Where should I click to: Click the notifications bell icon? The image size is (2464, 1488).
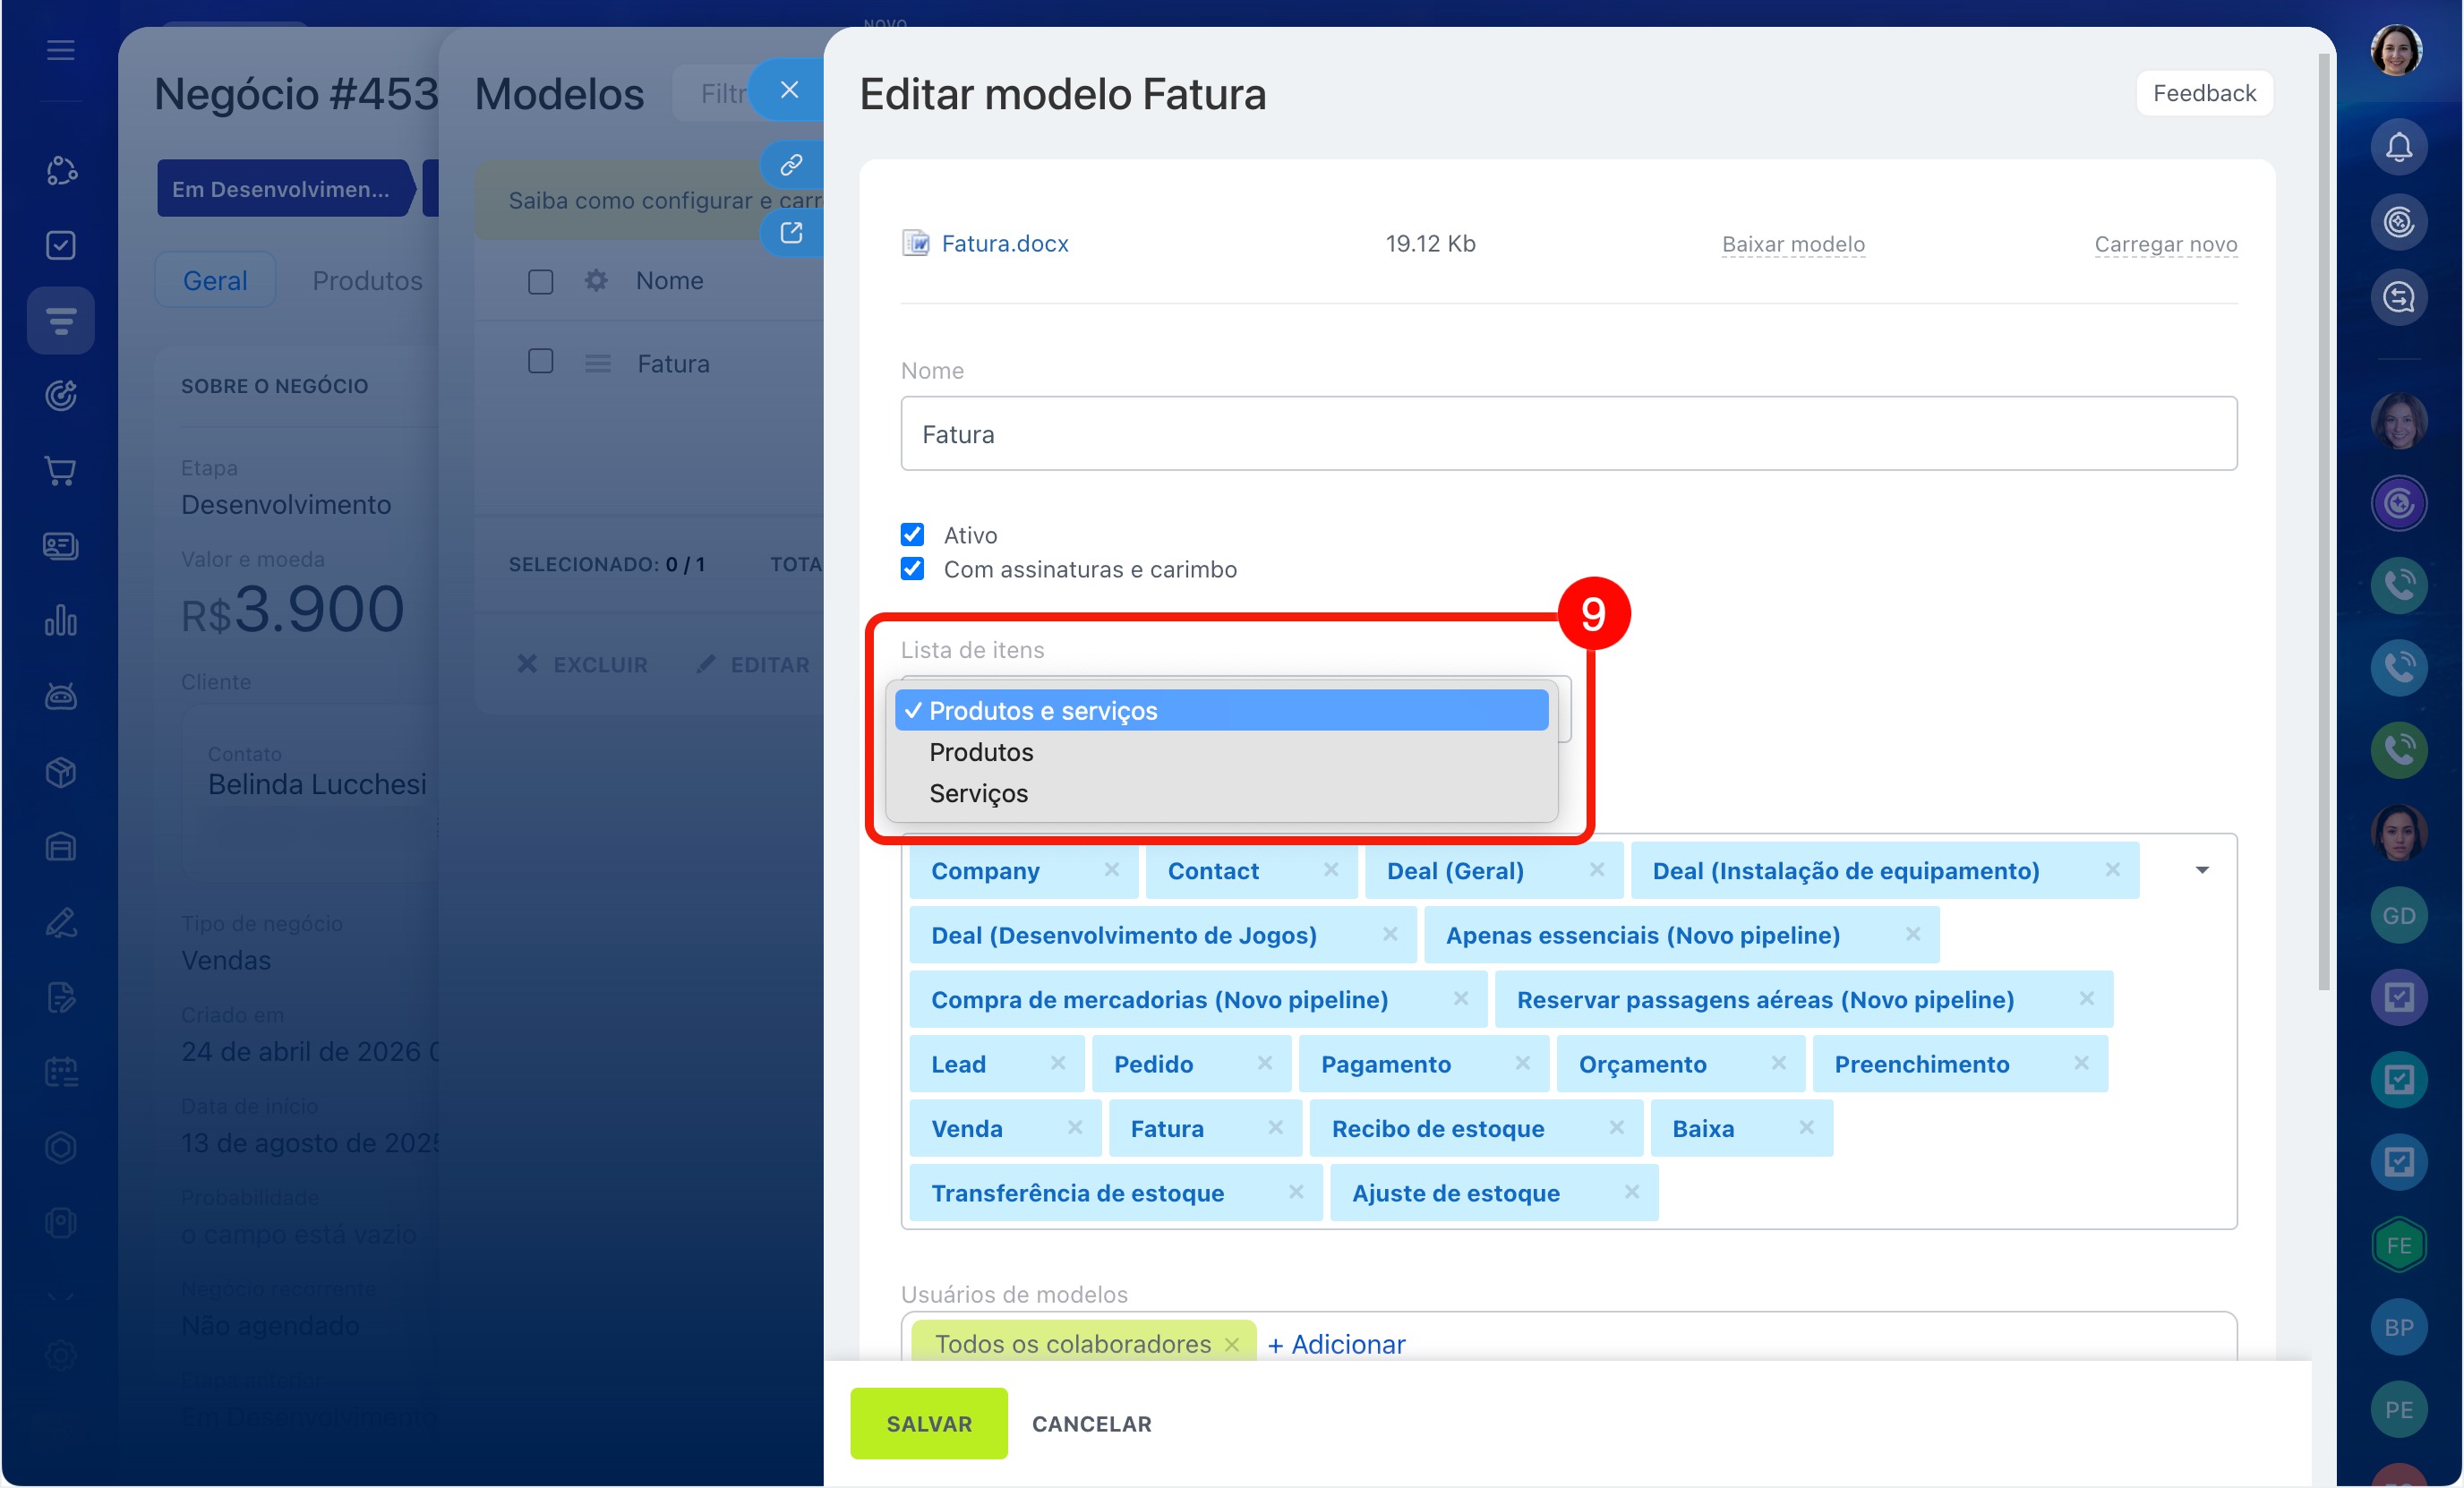point(2397,148)
